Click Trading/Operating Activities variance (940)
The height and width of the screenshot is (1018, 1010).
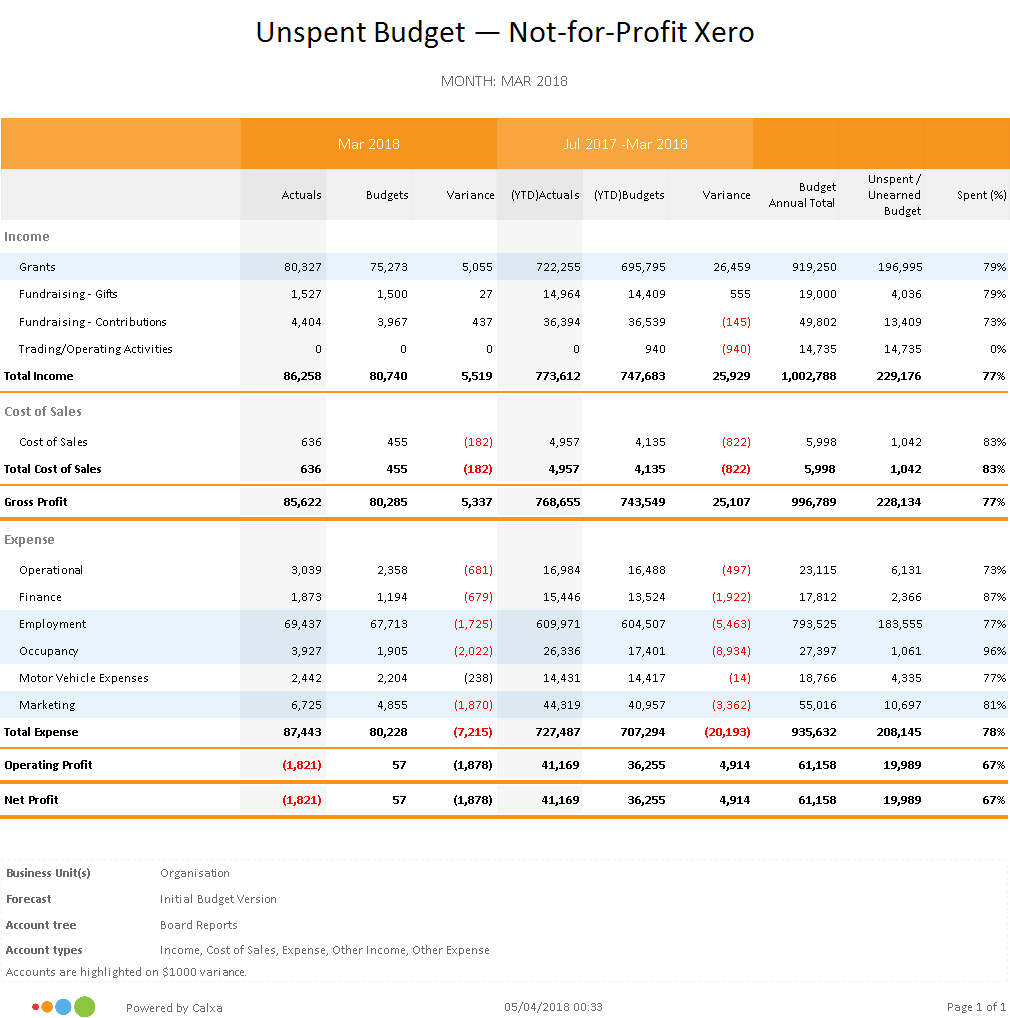pos(736,349)
